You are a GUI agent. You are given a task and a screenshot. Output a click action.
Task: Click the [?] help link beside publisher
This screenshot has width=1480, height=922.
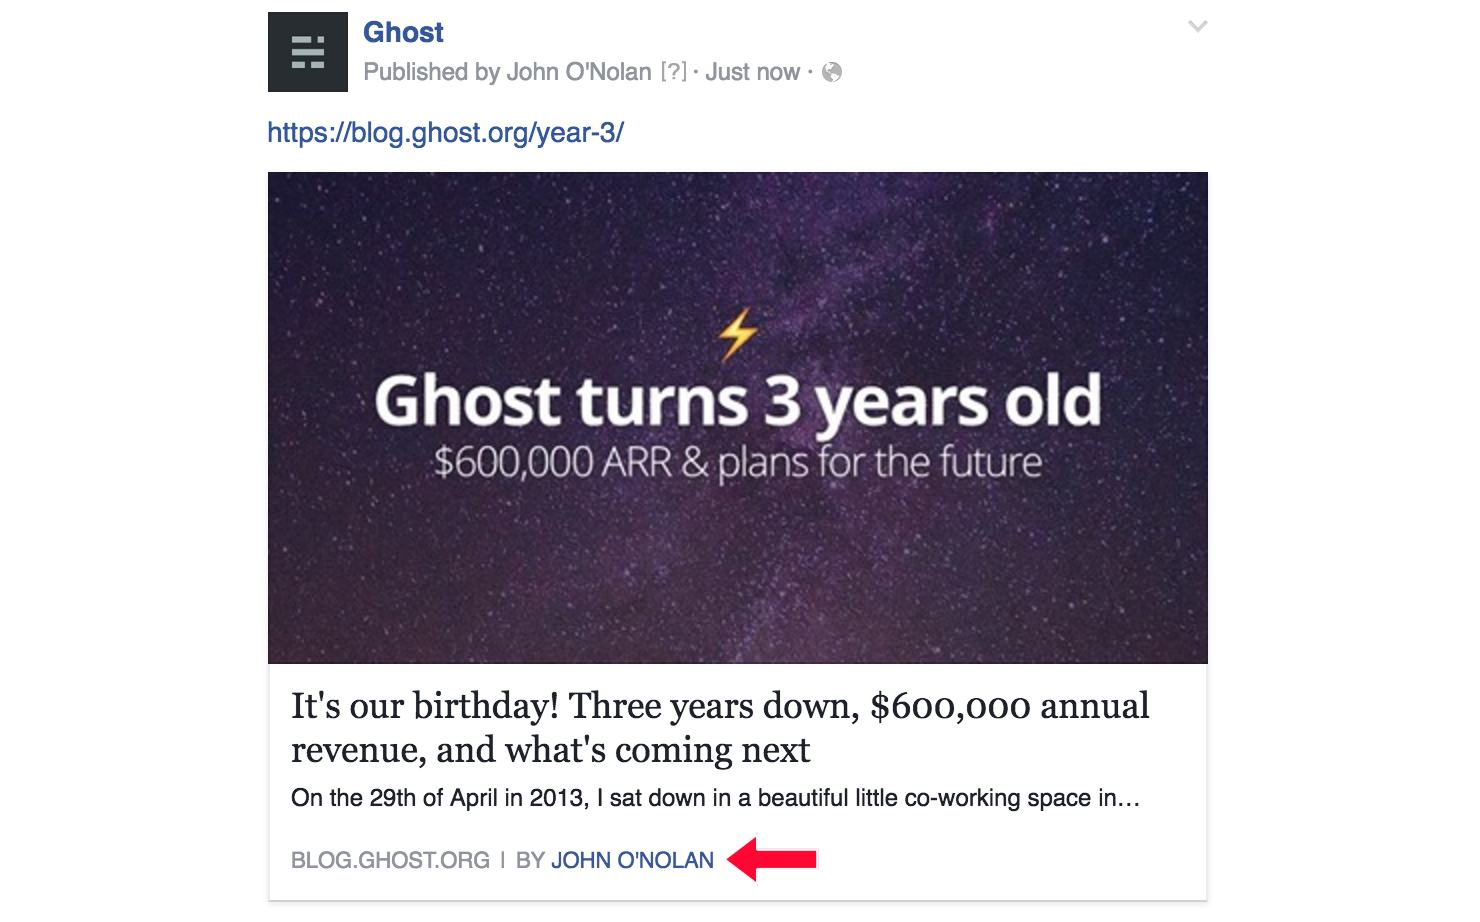(674, 72)
